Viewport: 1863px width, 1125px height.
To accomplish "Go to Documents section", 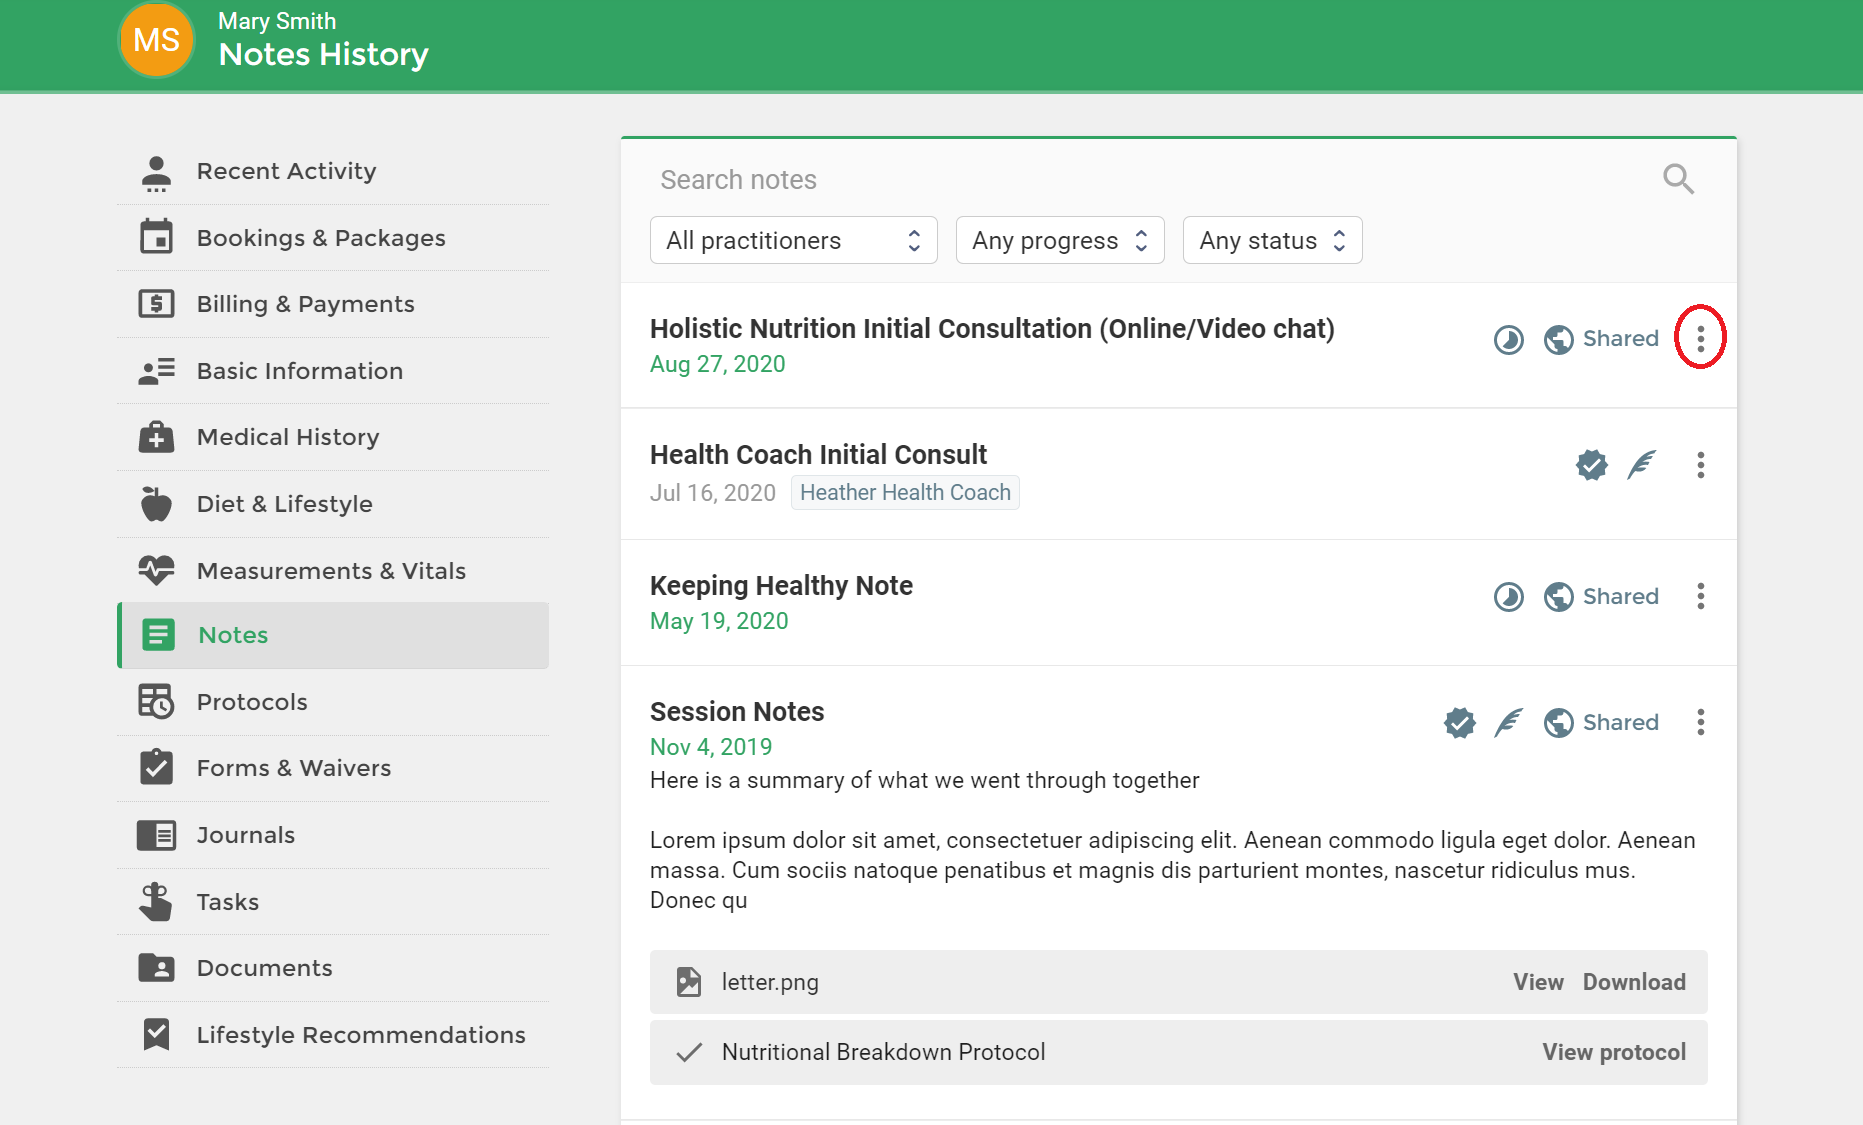I will click(x=333, y=968).
